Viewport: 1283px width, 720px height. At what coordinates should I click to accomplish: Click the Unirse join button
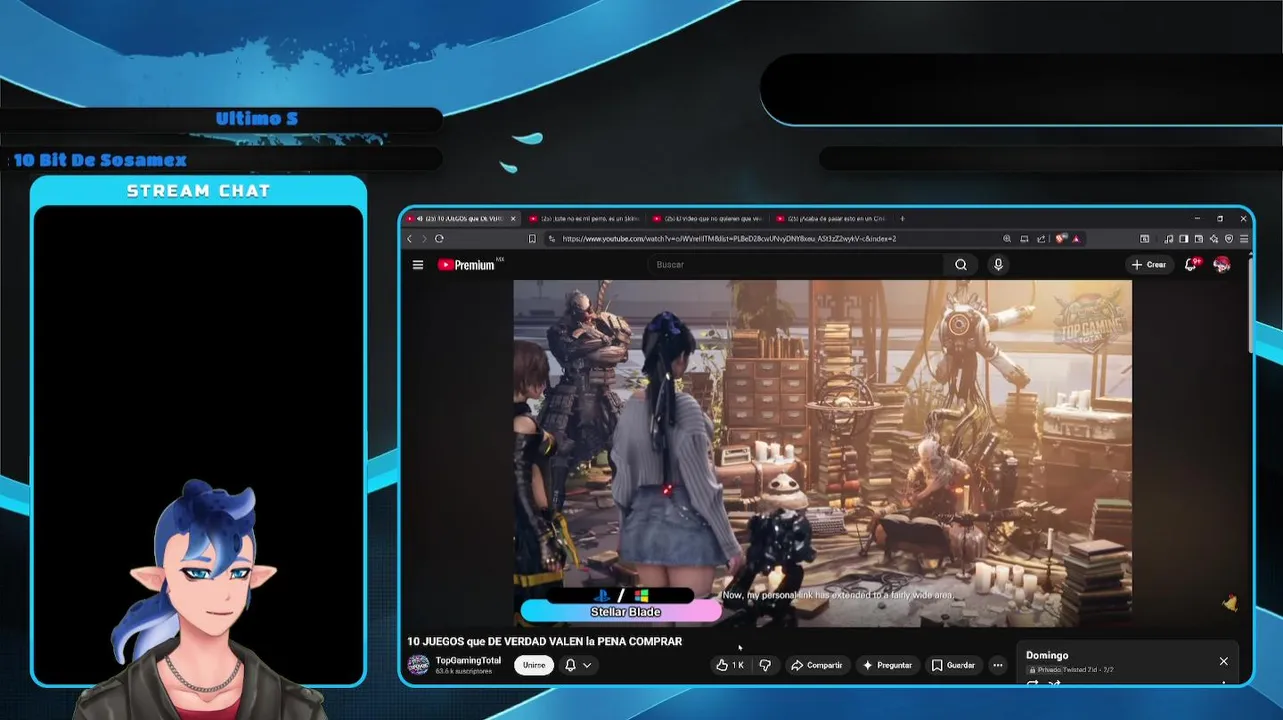pos(534,665)
